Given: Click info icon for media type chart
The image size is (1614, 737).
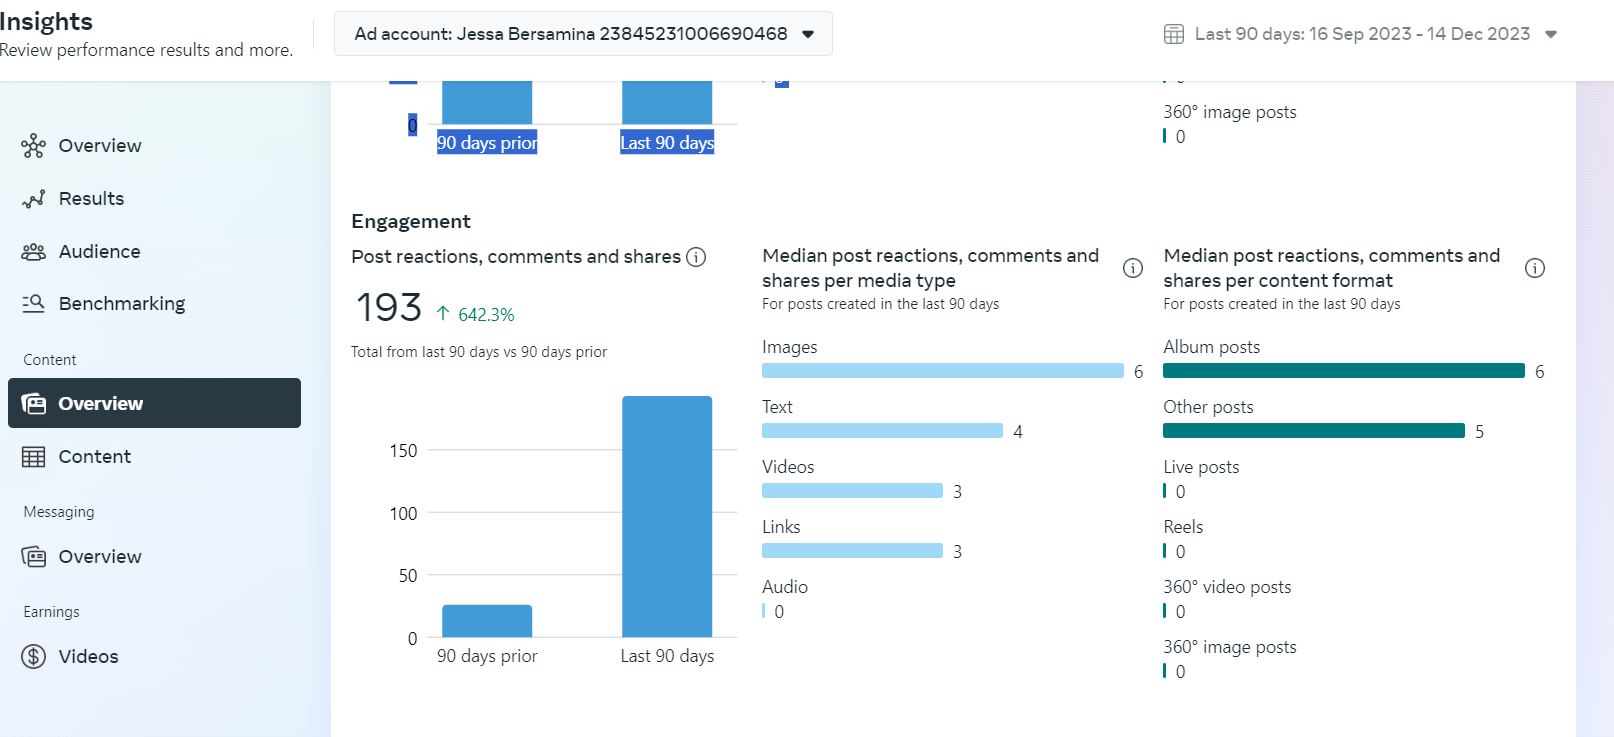Looking at the screenshot, I should 1133,268.
